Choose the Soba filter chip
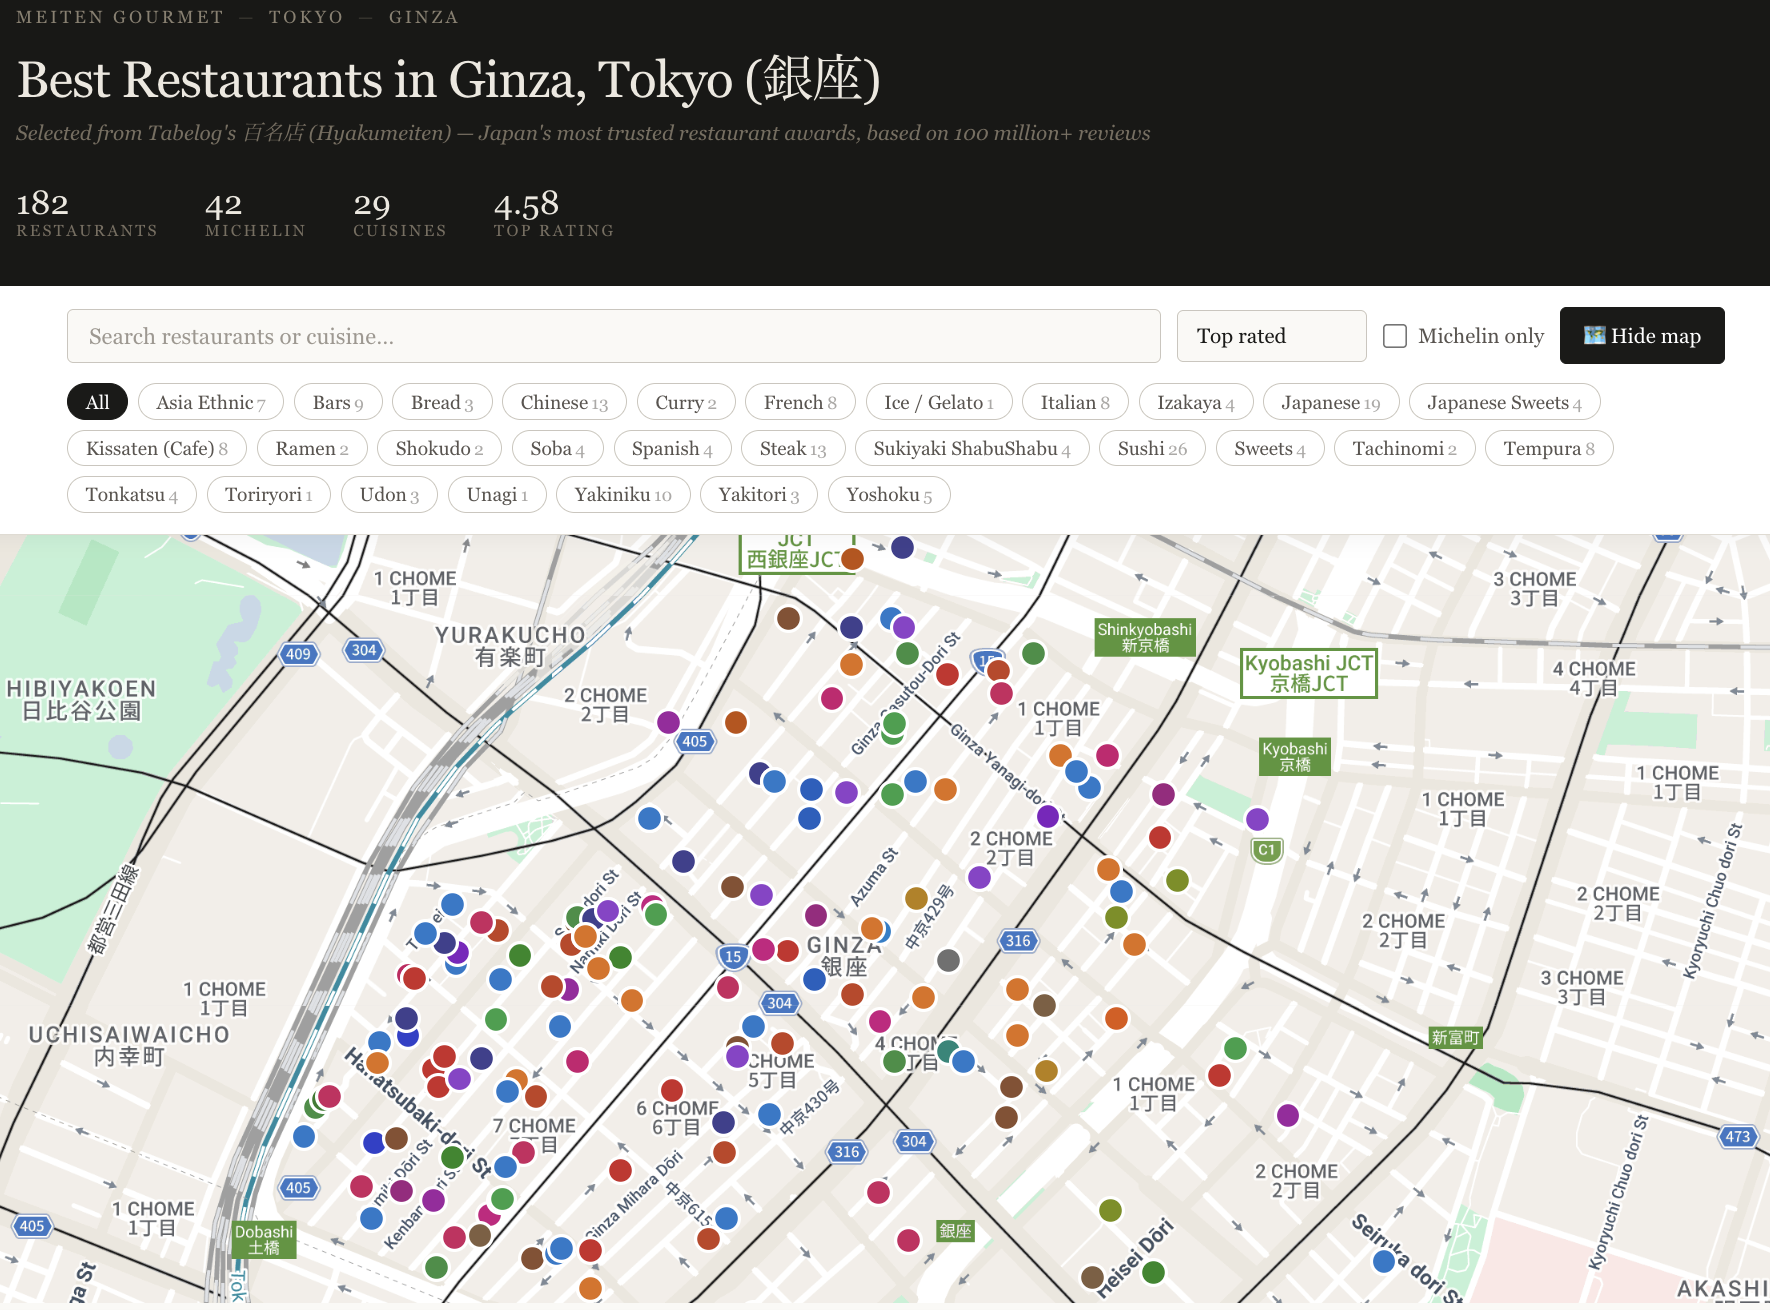 (x=557, y=448)
